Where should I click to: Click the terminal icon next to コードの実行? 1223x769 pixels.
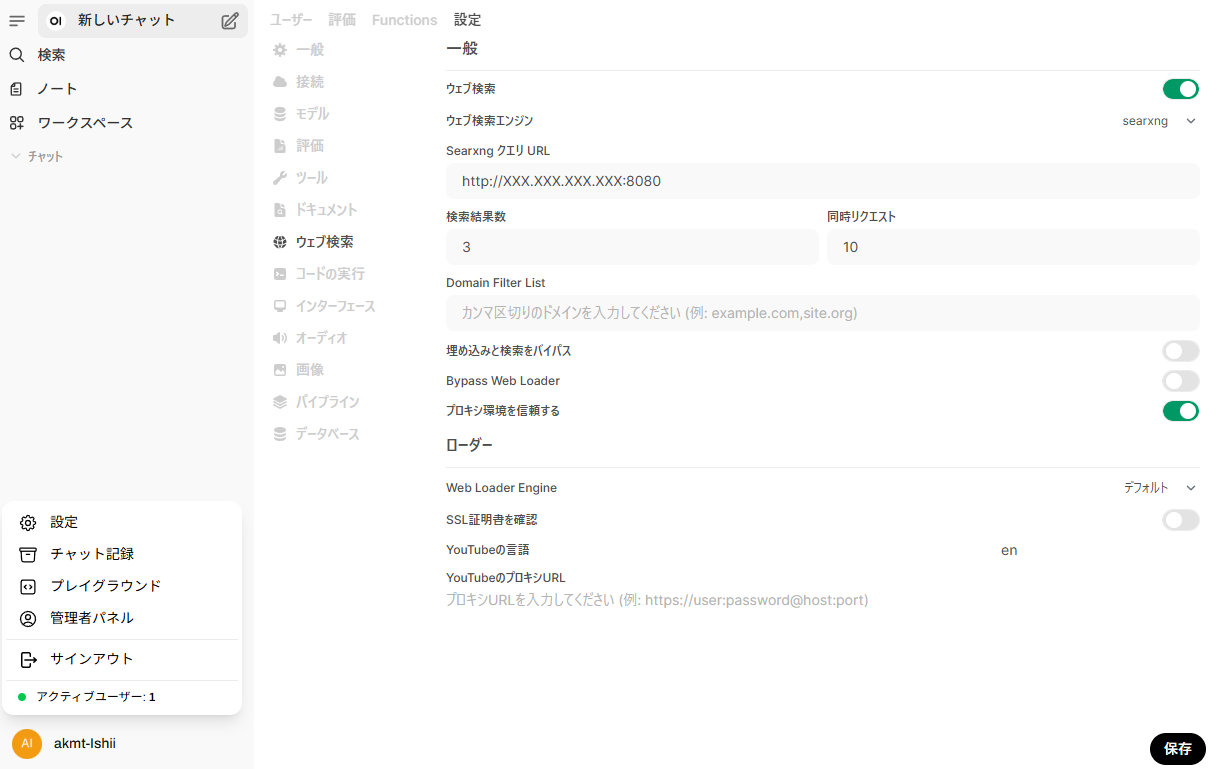280,274
